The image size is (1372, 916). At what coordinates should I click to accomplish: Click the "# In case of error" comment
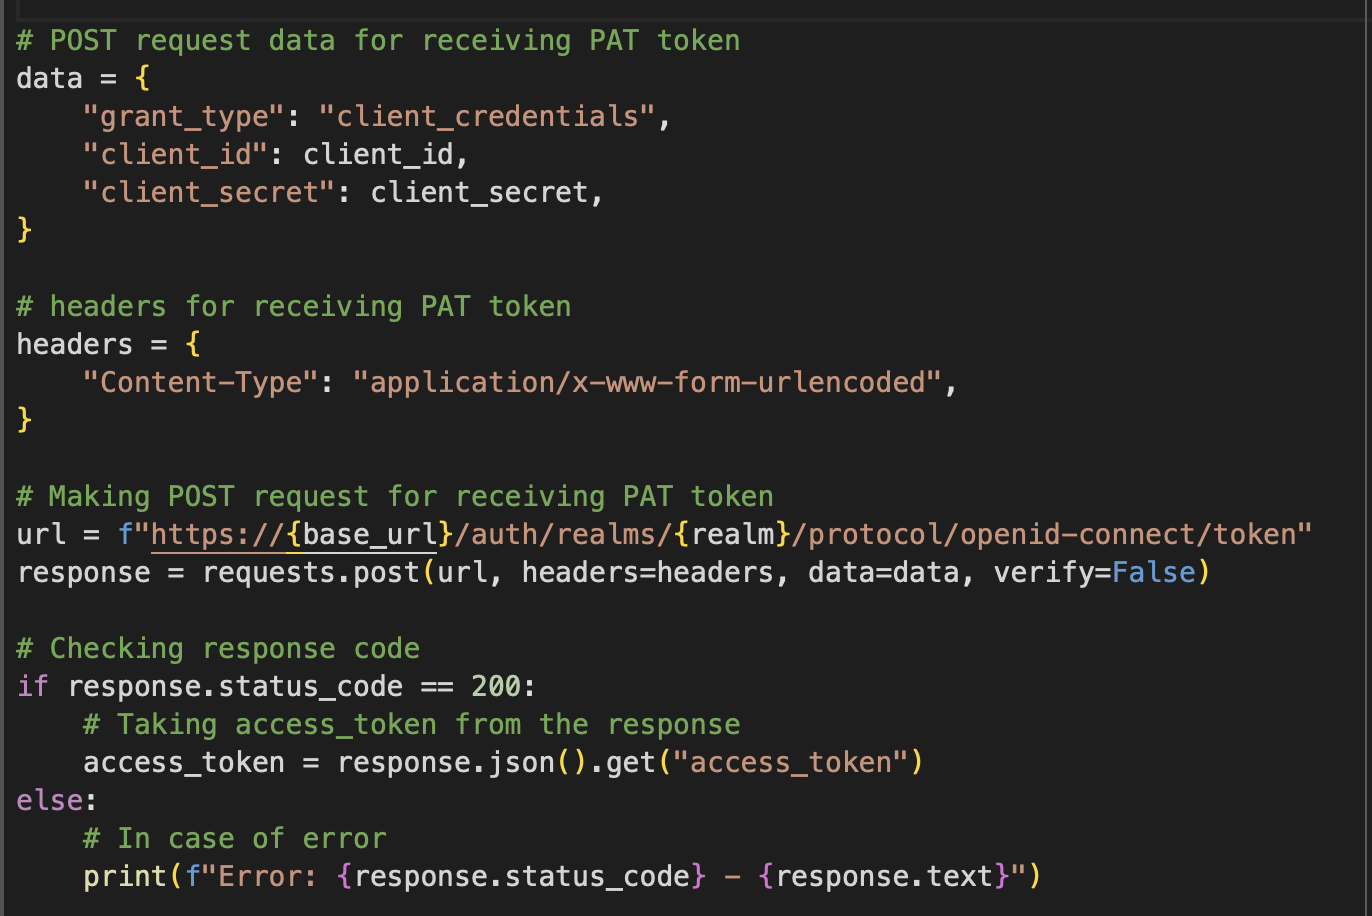[234, 839]
